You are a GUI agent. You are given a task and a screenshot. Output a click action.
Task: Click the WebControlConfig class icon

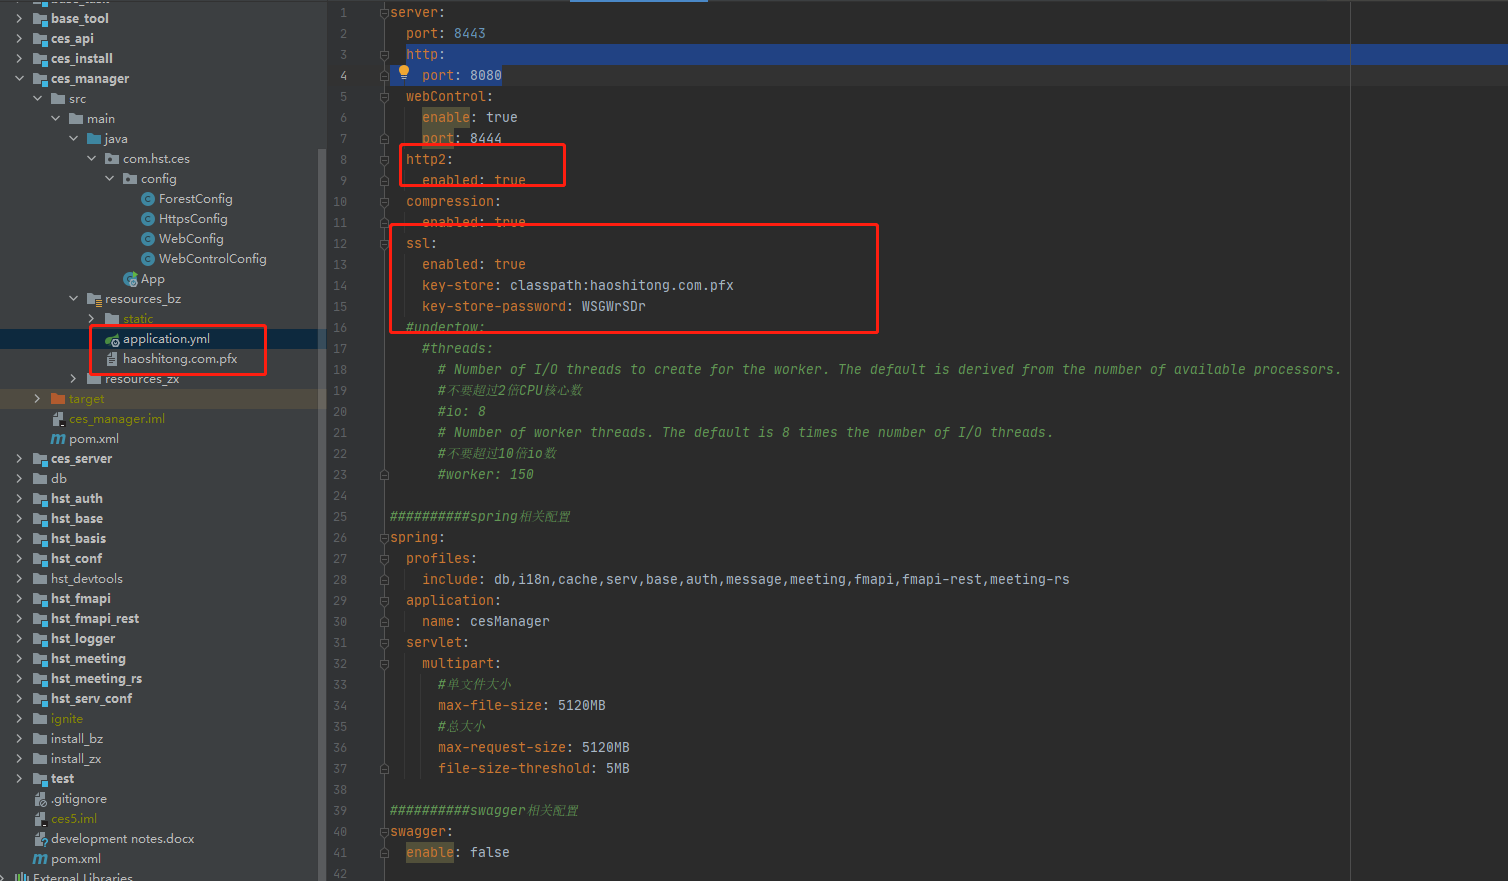(x=148, y=259)
